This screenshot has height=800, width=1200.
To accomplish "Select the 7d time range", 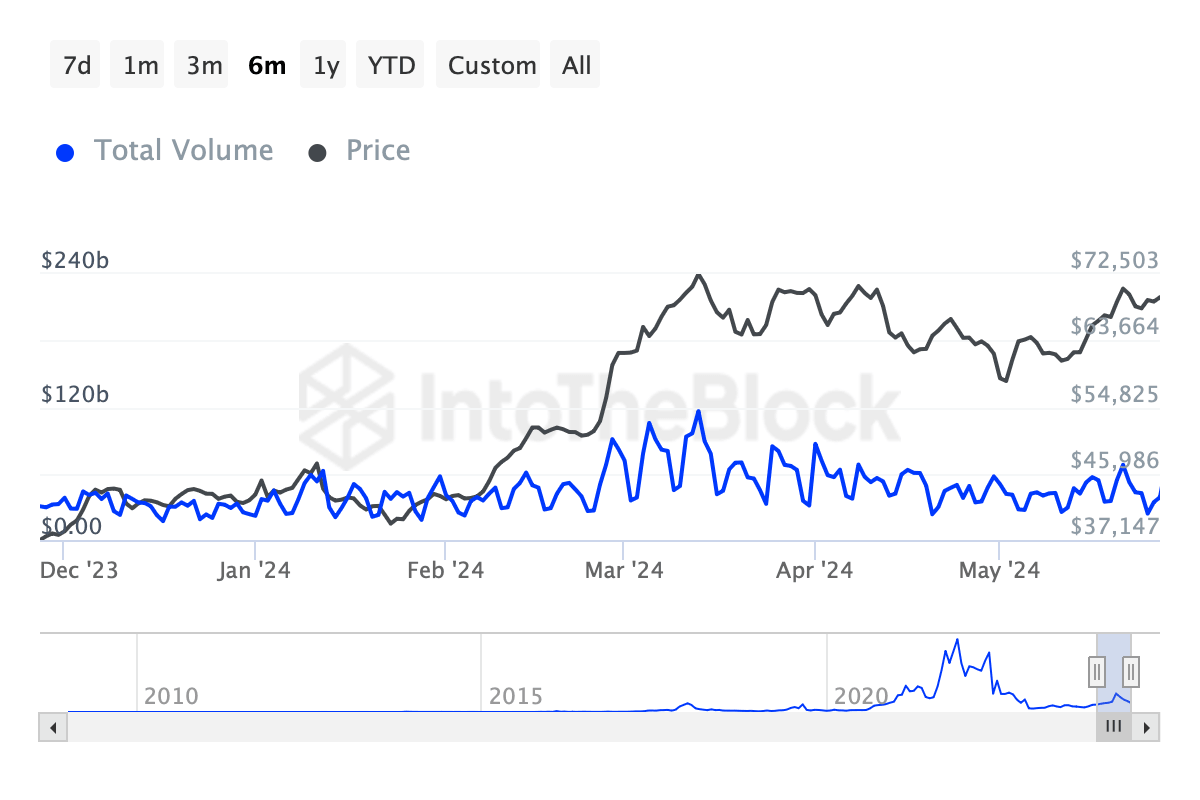I will [77, 66].
